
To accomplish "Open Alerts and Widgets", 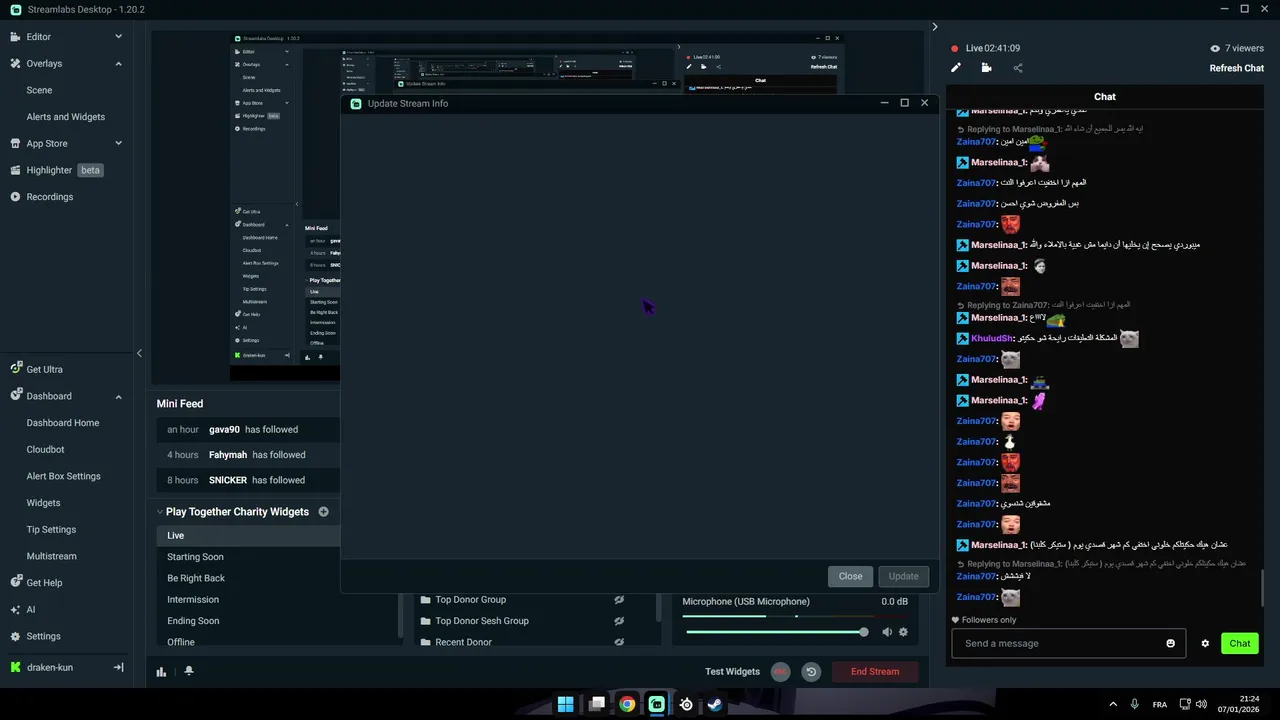I will pos(65,117).
